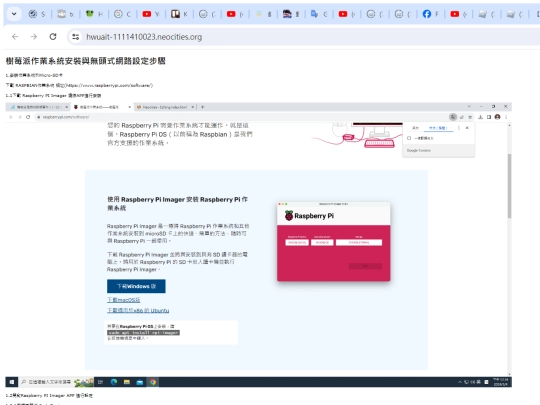540x405 pixels.
Task: Click the raspberrypi.com/software URL text in page
Action: point(109,85)
